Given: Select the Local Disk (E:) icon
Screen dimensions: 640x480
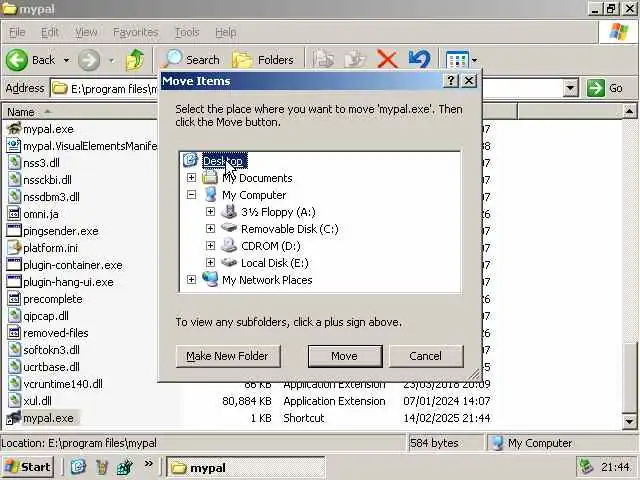Looking at the screenshot, I should point(229,262).
